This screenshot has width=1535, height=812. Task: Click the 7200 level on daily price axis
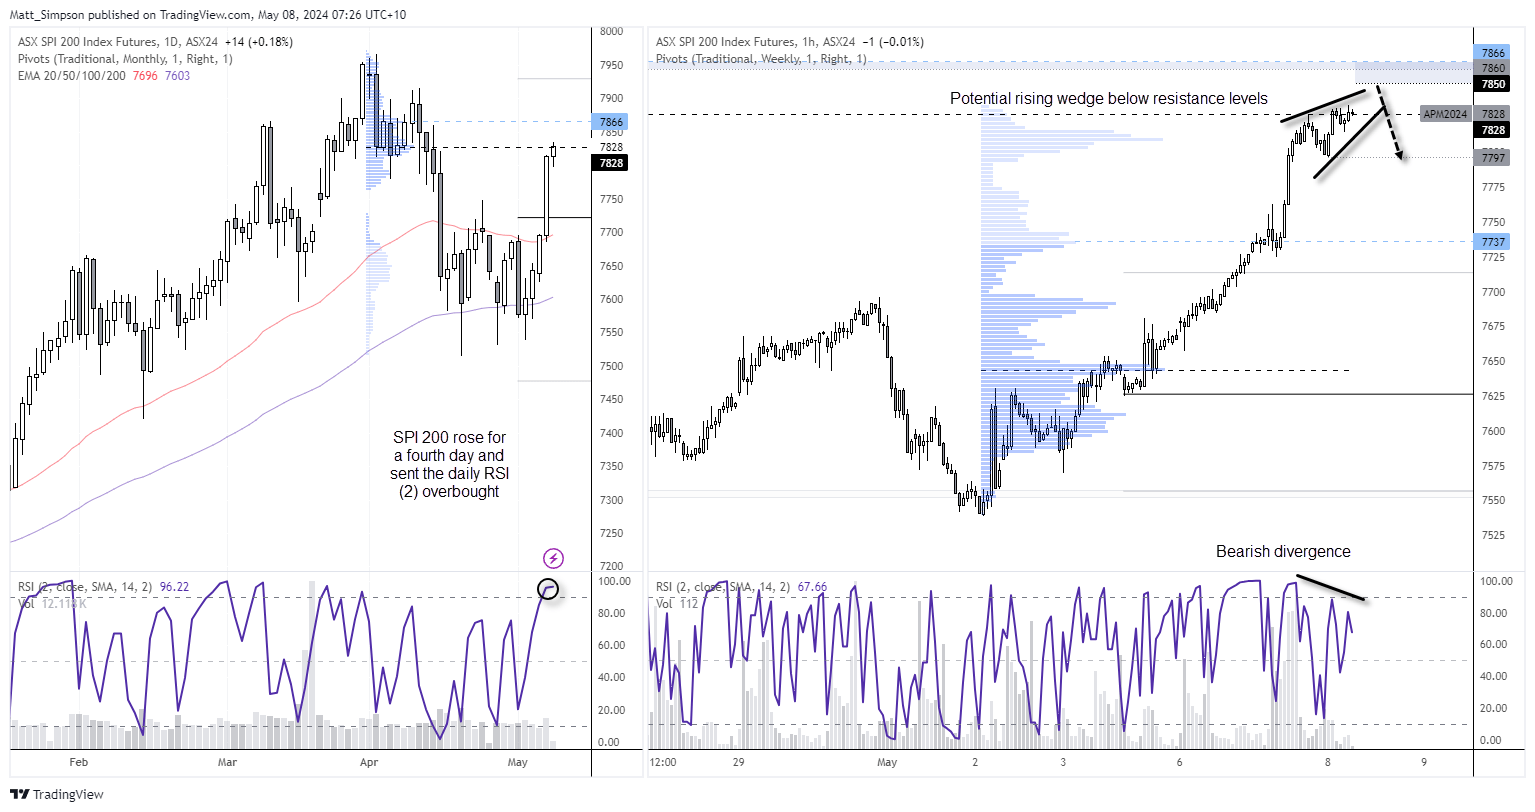click(611, 566)
